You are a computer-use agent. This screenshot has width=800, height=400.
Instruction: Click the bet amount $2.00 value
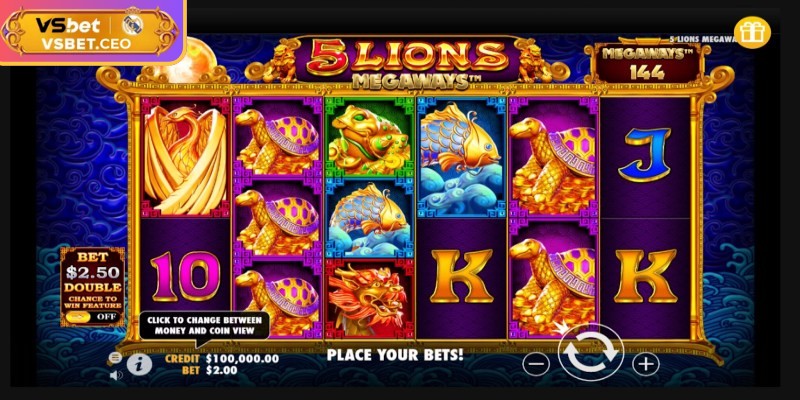point(221,370)
